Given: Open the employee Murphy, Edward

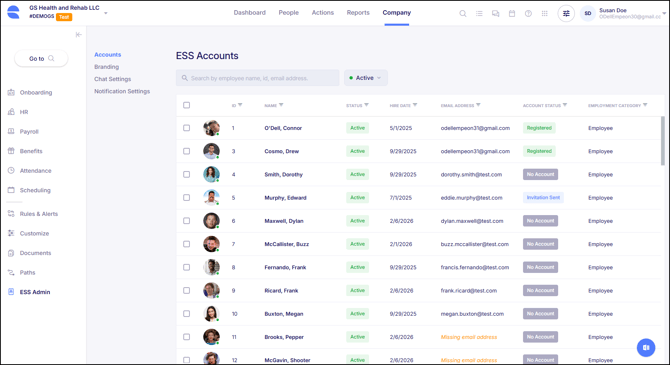Looking at the screenshot, I should [x=285, y=198].
